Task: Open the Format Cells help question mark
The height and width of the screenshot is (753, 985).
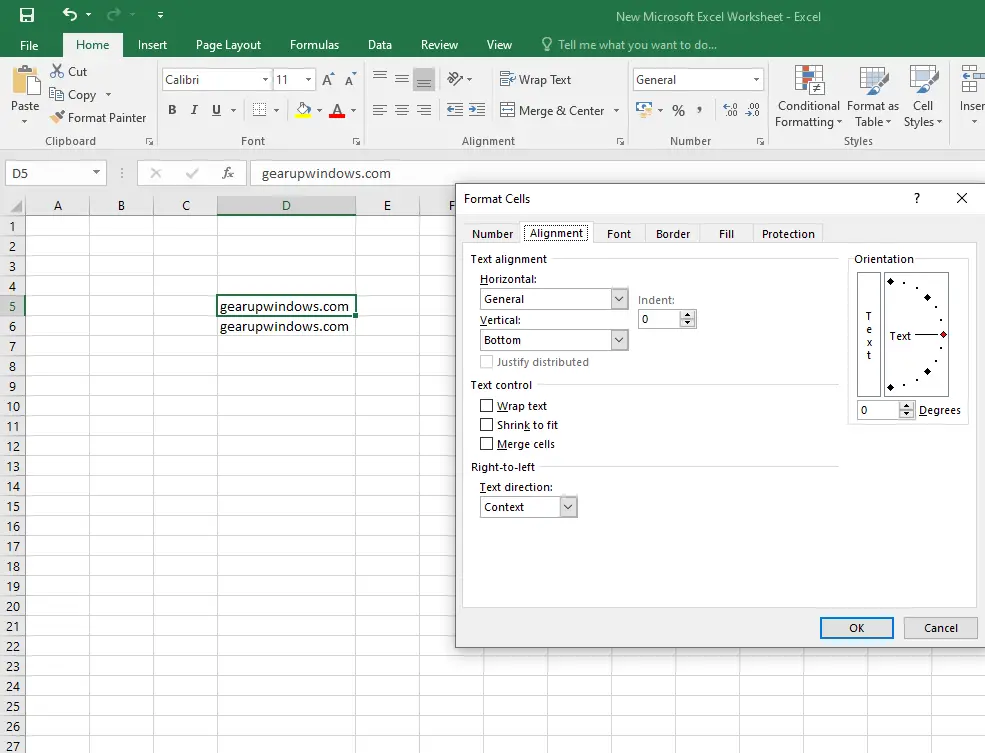Action: (917, 198)
